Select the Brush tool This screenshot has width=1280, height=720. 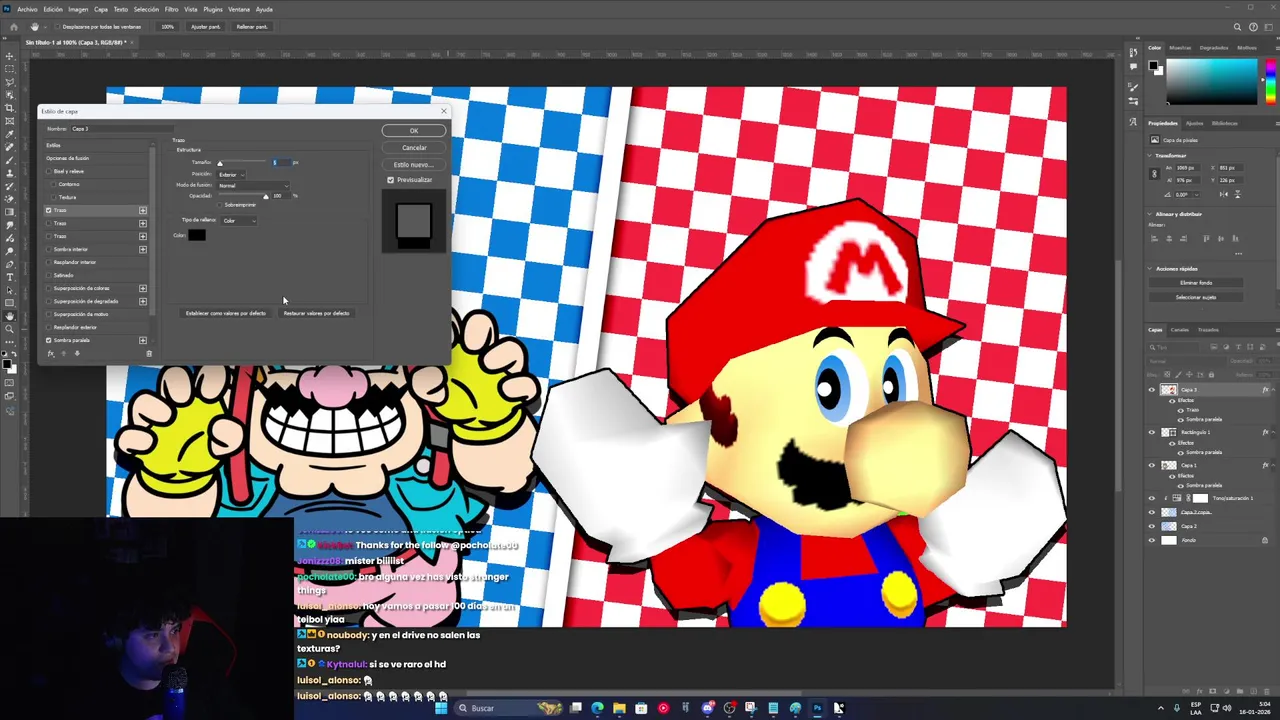click(x=9, y=160)
